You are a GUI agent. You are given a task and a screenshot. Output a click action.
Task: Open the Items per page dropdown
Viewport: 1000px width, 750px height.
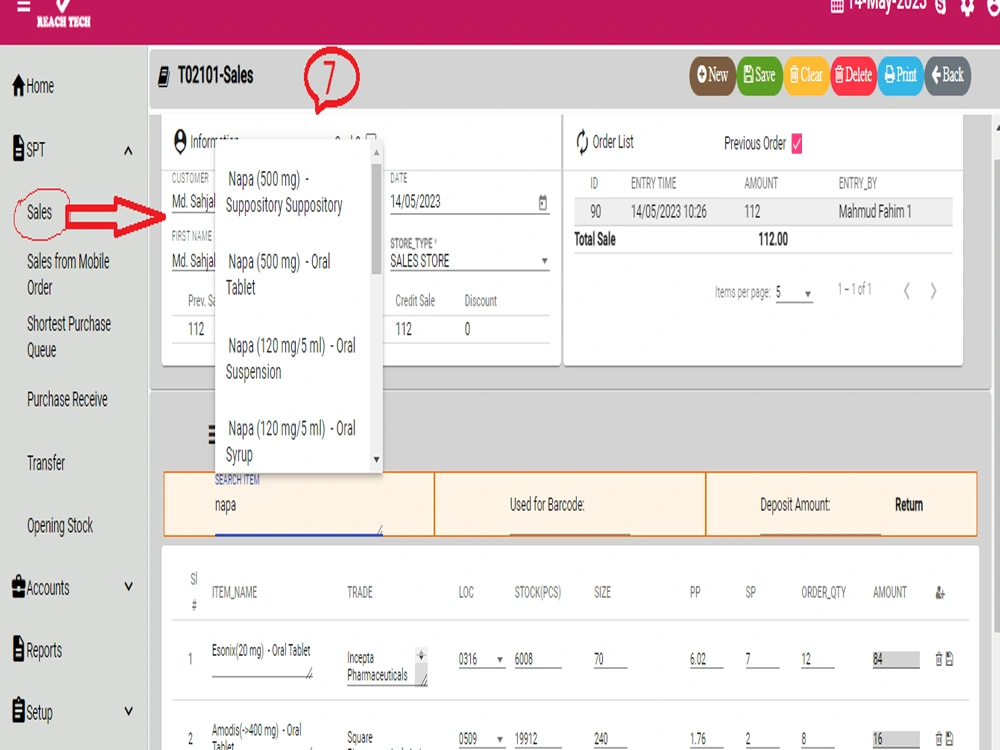794,293
